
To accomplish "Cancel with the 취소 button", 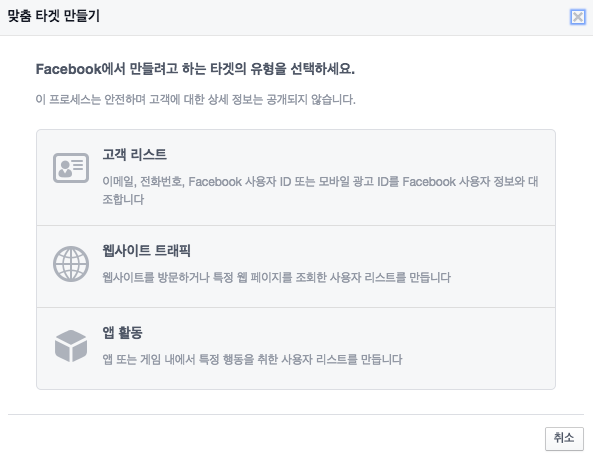I will [564, 438].
